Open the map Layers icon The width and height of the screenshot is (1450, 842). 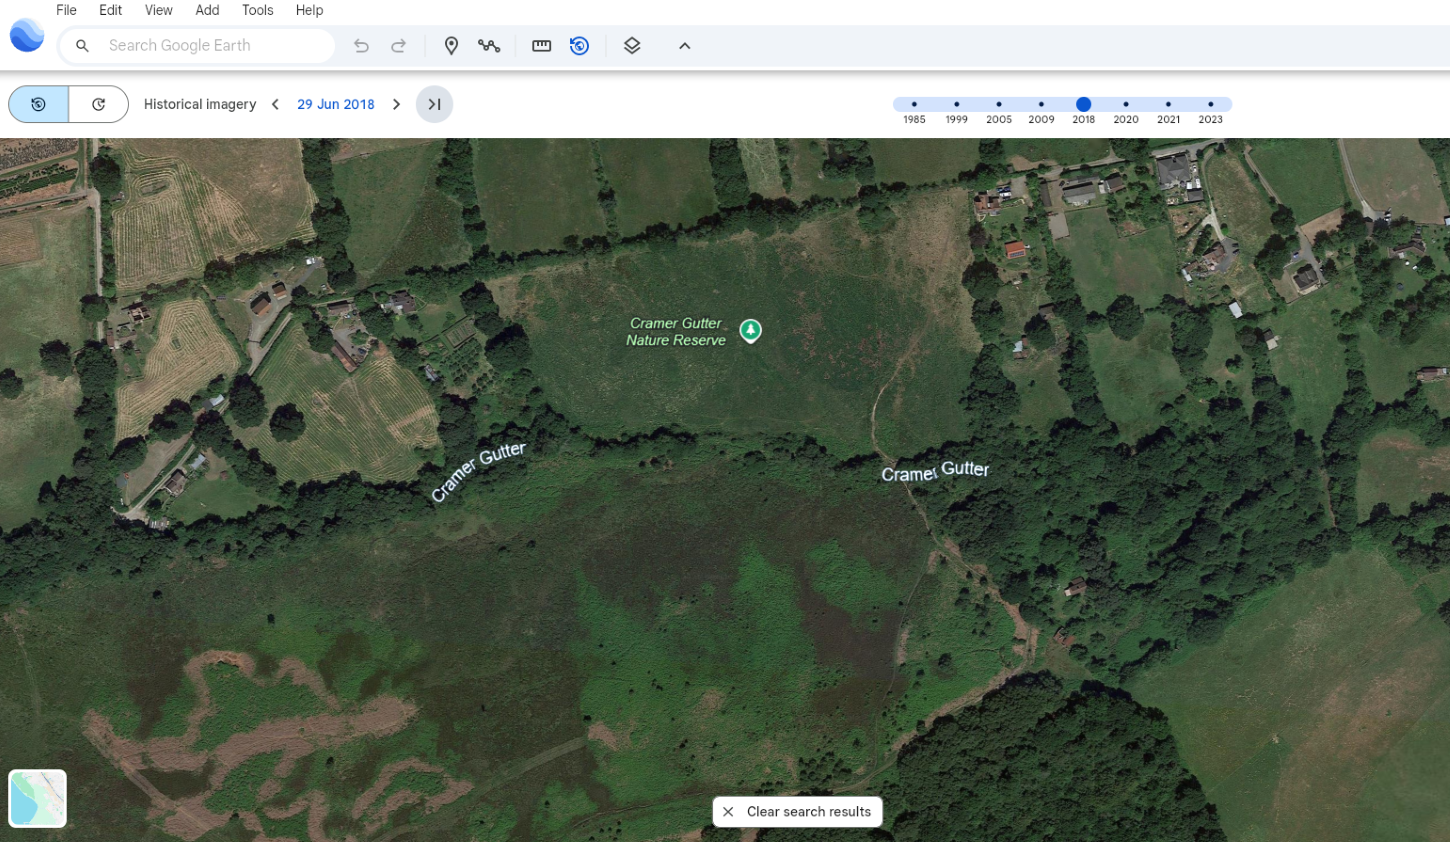(632, 46)
